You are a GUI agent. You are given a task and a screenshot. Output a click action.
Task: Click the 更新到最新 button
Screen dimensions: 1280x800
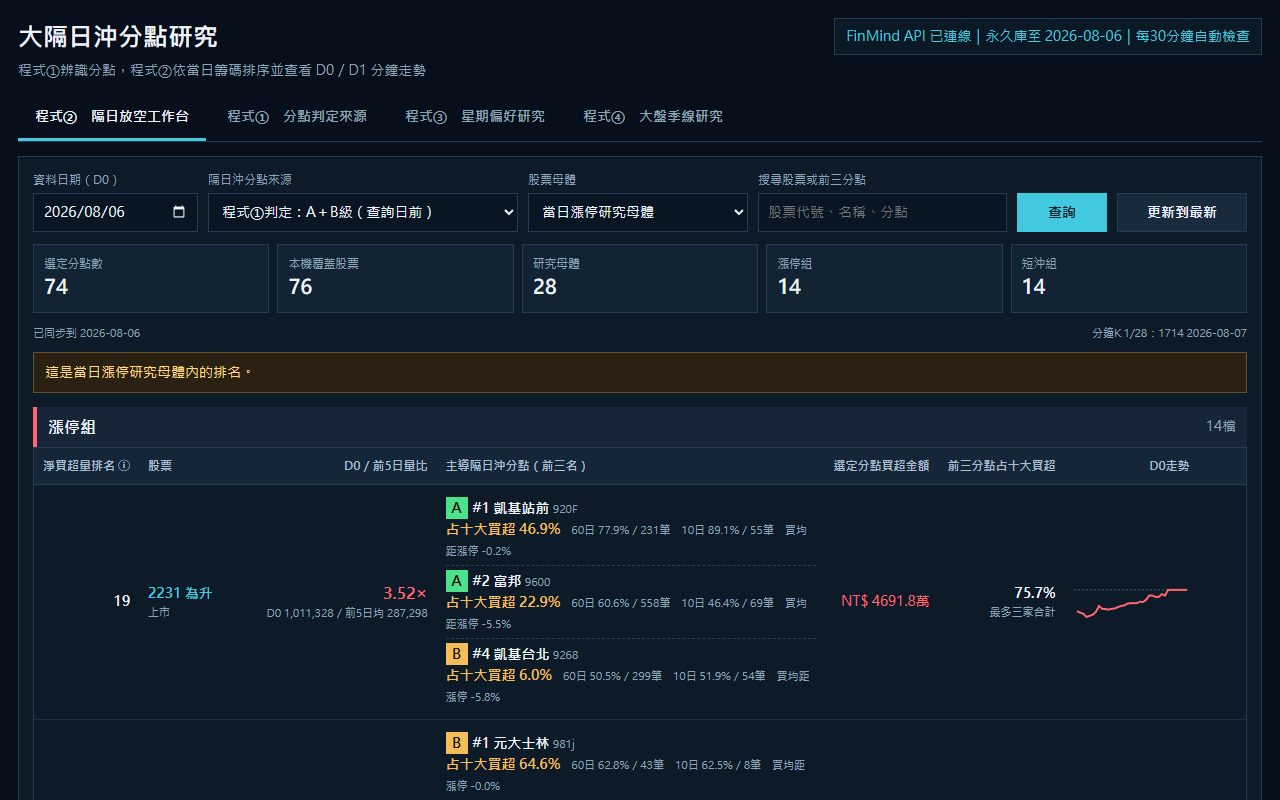(1182, 212)
